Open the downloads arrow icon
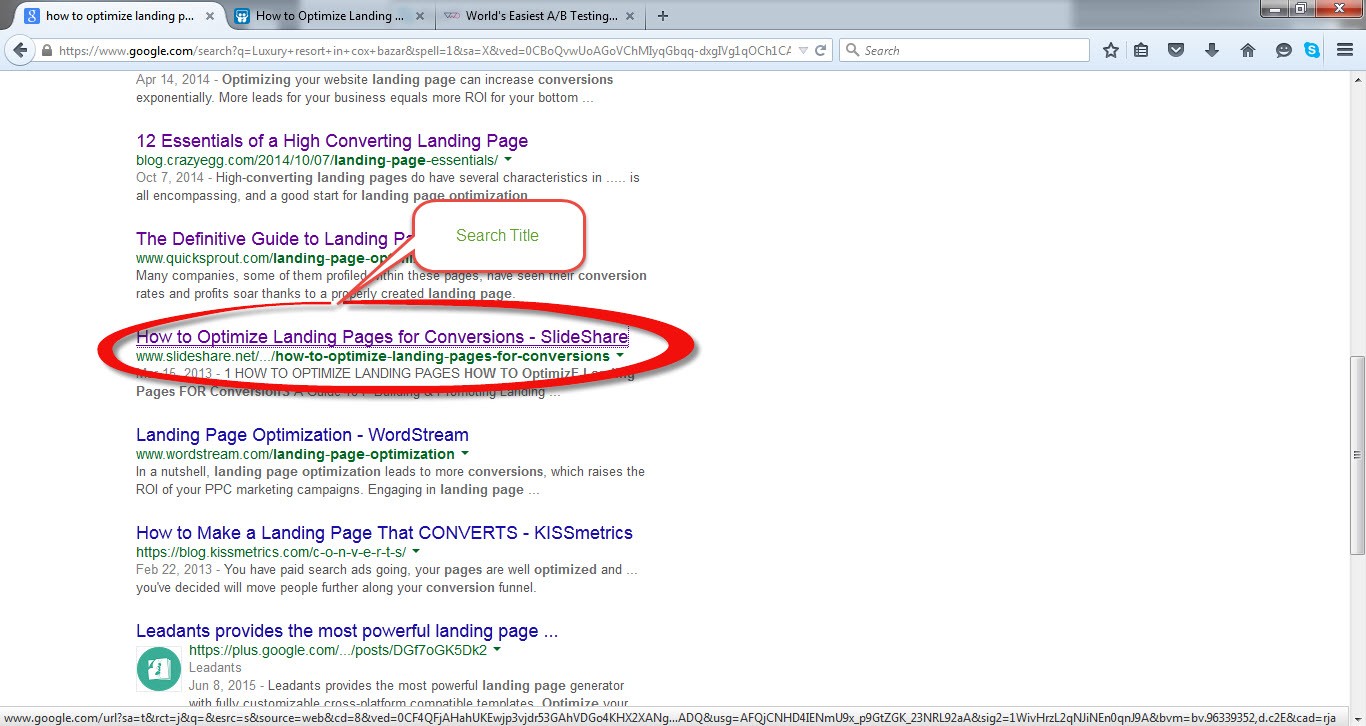 pyautogui.click(x=1212, y=50)
